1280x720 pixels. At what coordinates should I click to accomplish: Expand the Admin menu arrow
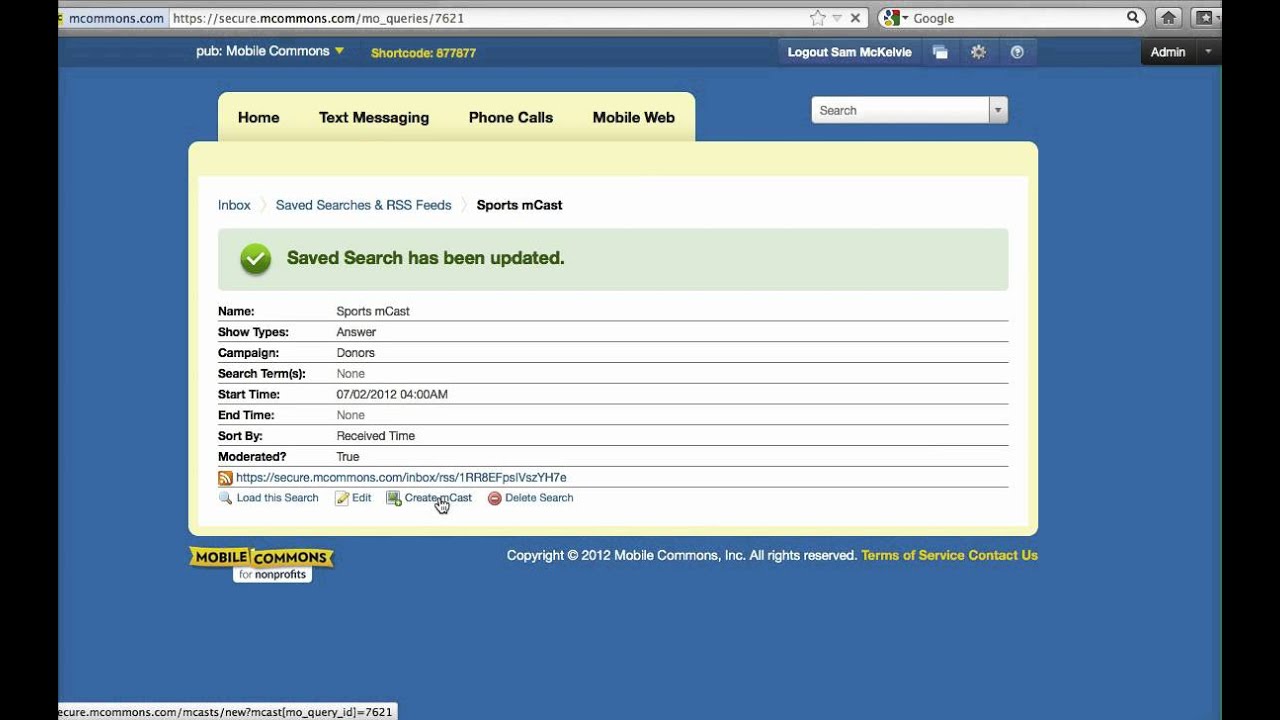(1207, 52)
